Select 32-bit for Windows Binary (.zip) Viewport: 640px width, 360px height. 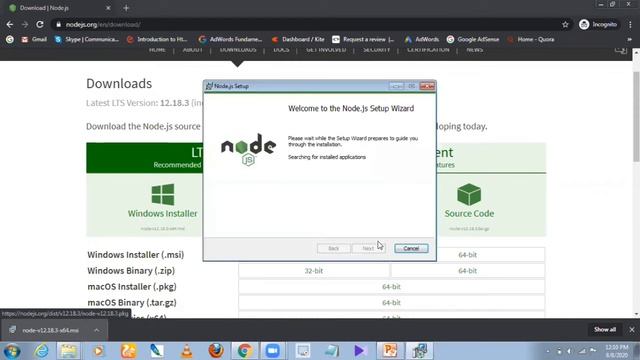click(313, 271)
